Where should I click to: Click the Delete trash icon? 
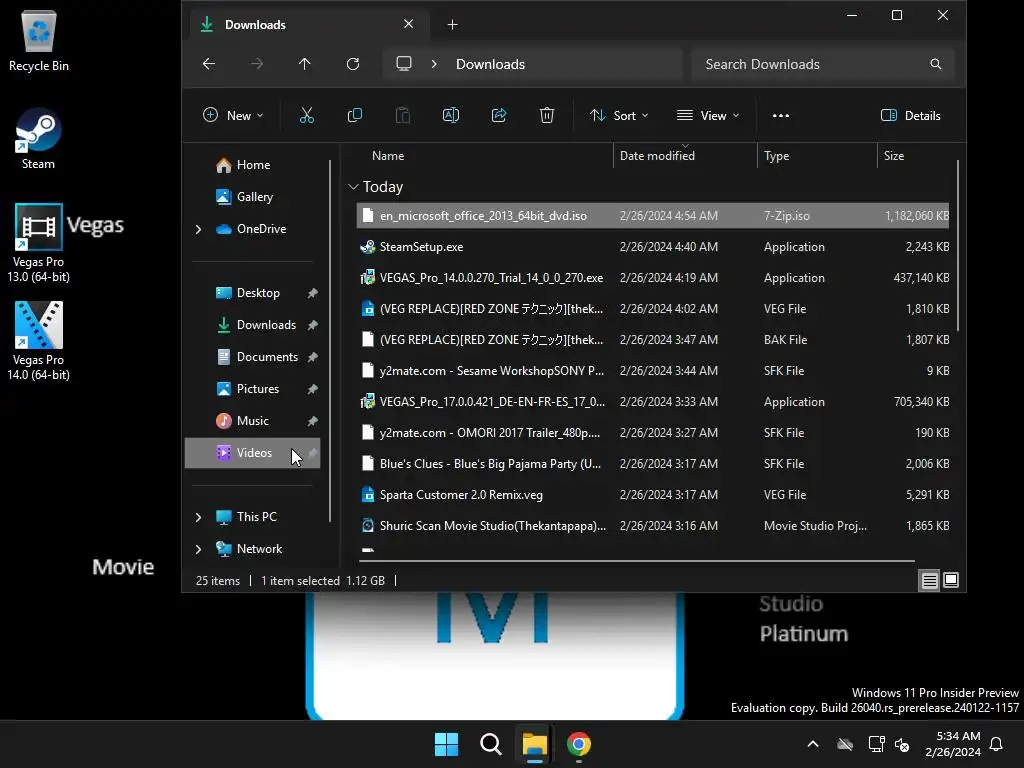[x=547, y=116]
